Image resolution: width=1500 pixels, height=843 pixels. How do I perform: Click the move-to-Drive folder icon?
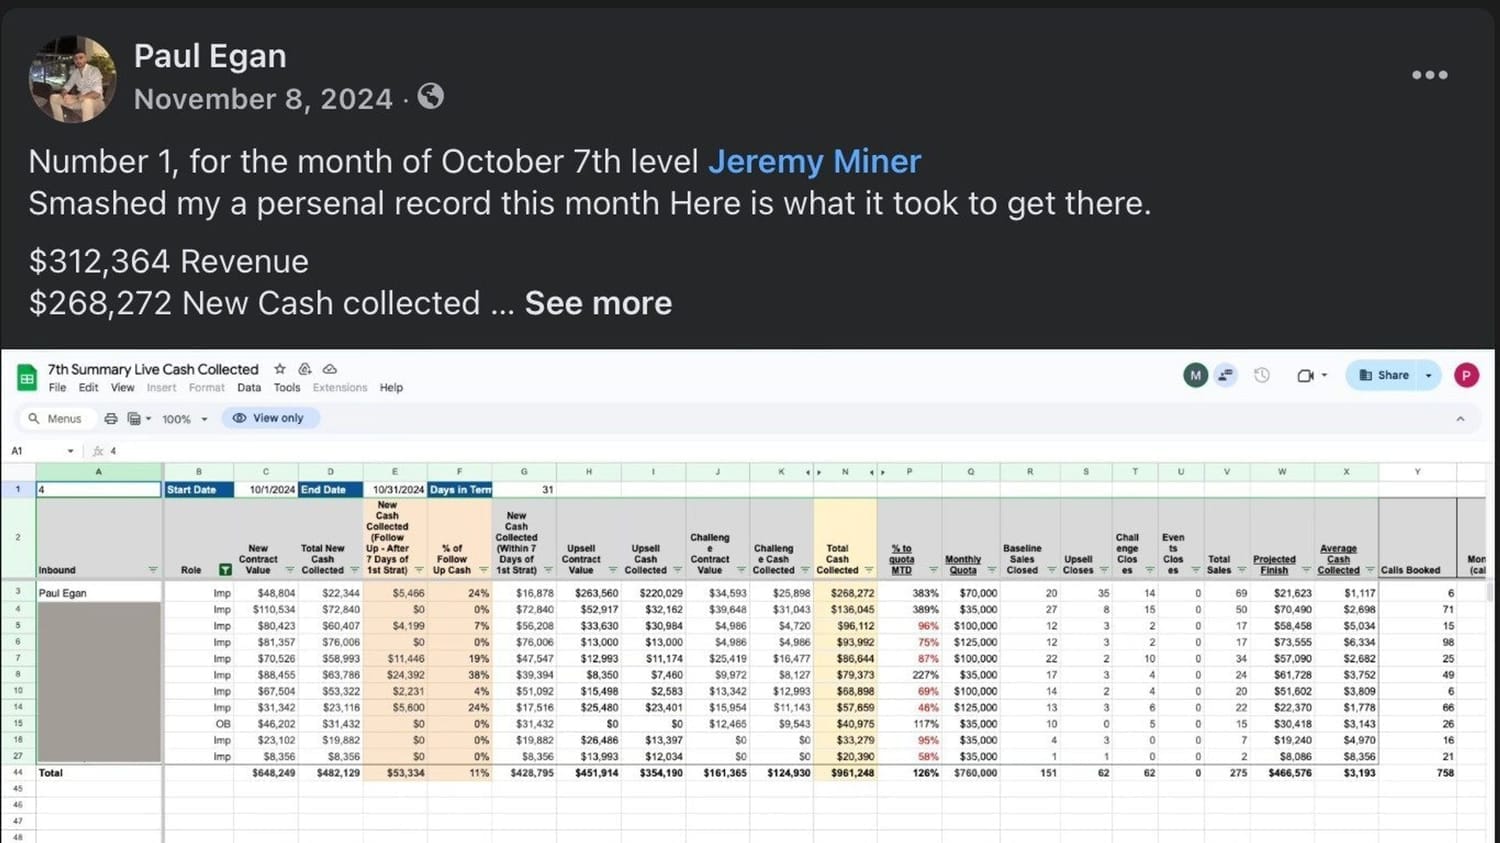point(305,369)
